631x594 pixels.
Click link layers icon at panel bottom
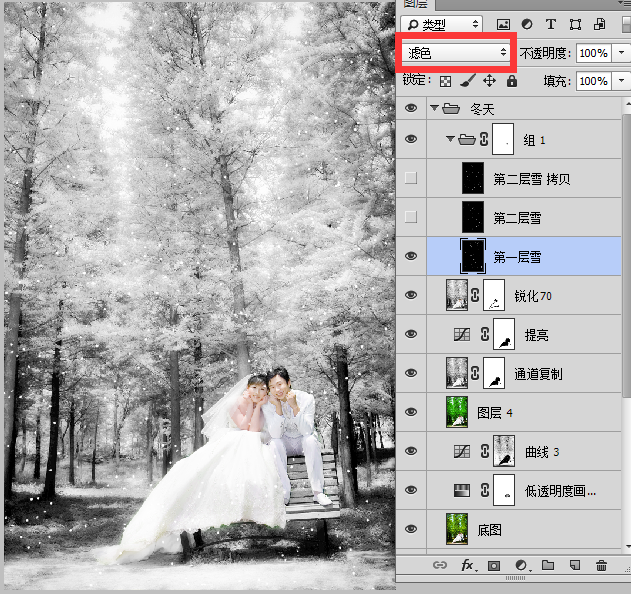[x=440, y=565]
